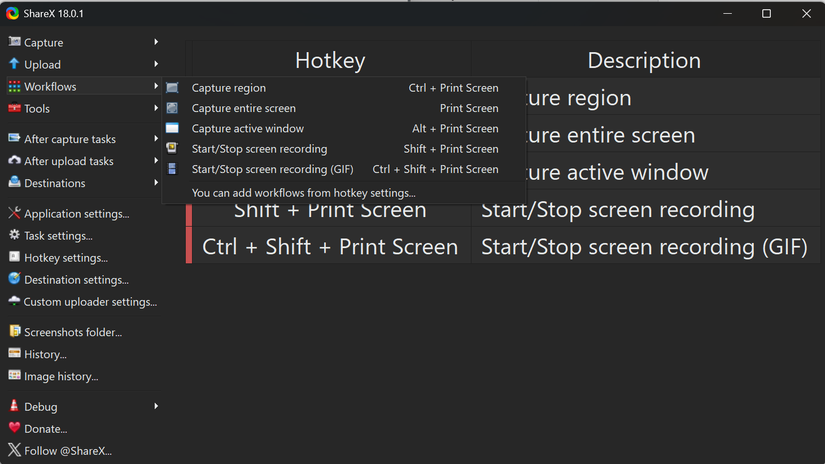Click the ShareX logo icon in title bar
Screen dimensions: 825x464
point(12,14)
